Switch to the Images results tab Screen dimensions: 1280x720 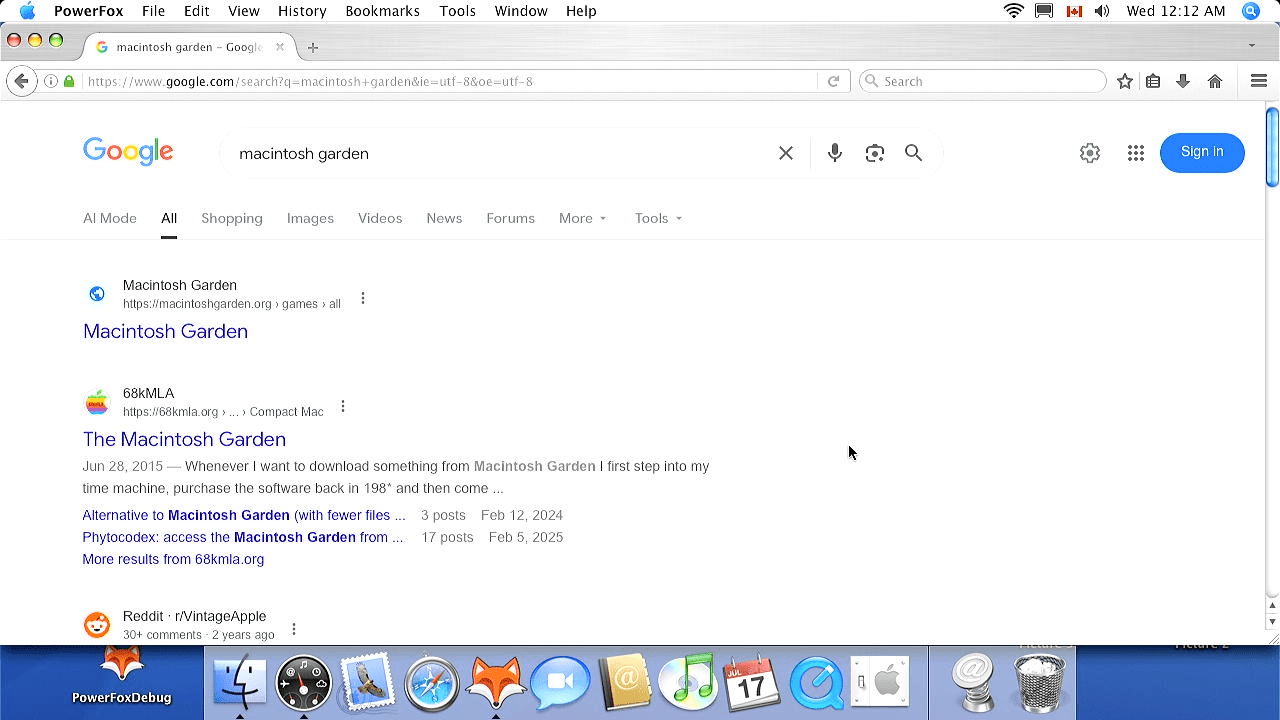coord(310,218)
